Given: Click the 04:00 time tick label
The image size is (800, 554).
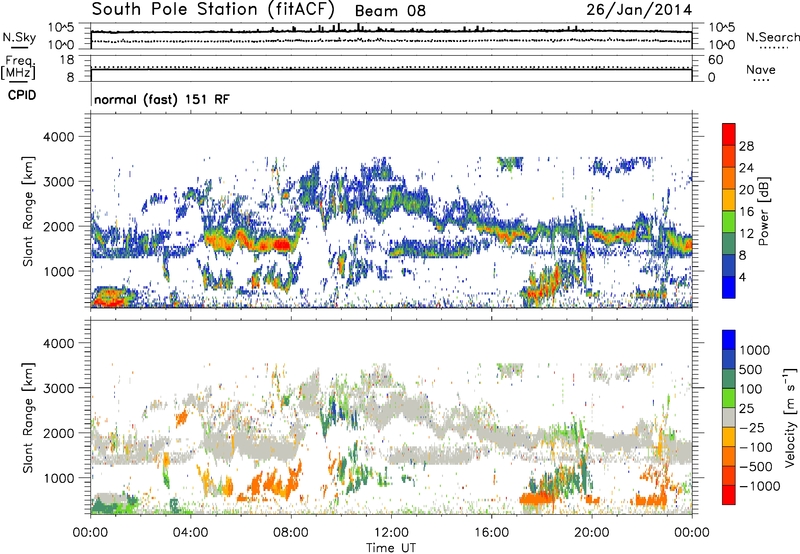Looking at the screenshot, I should point(190,533).
